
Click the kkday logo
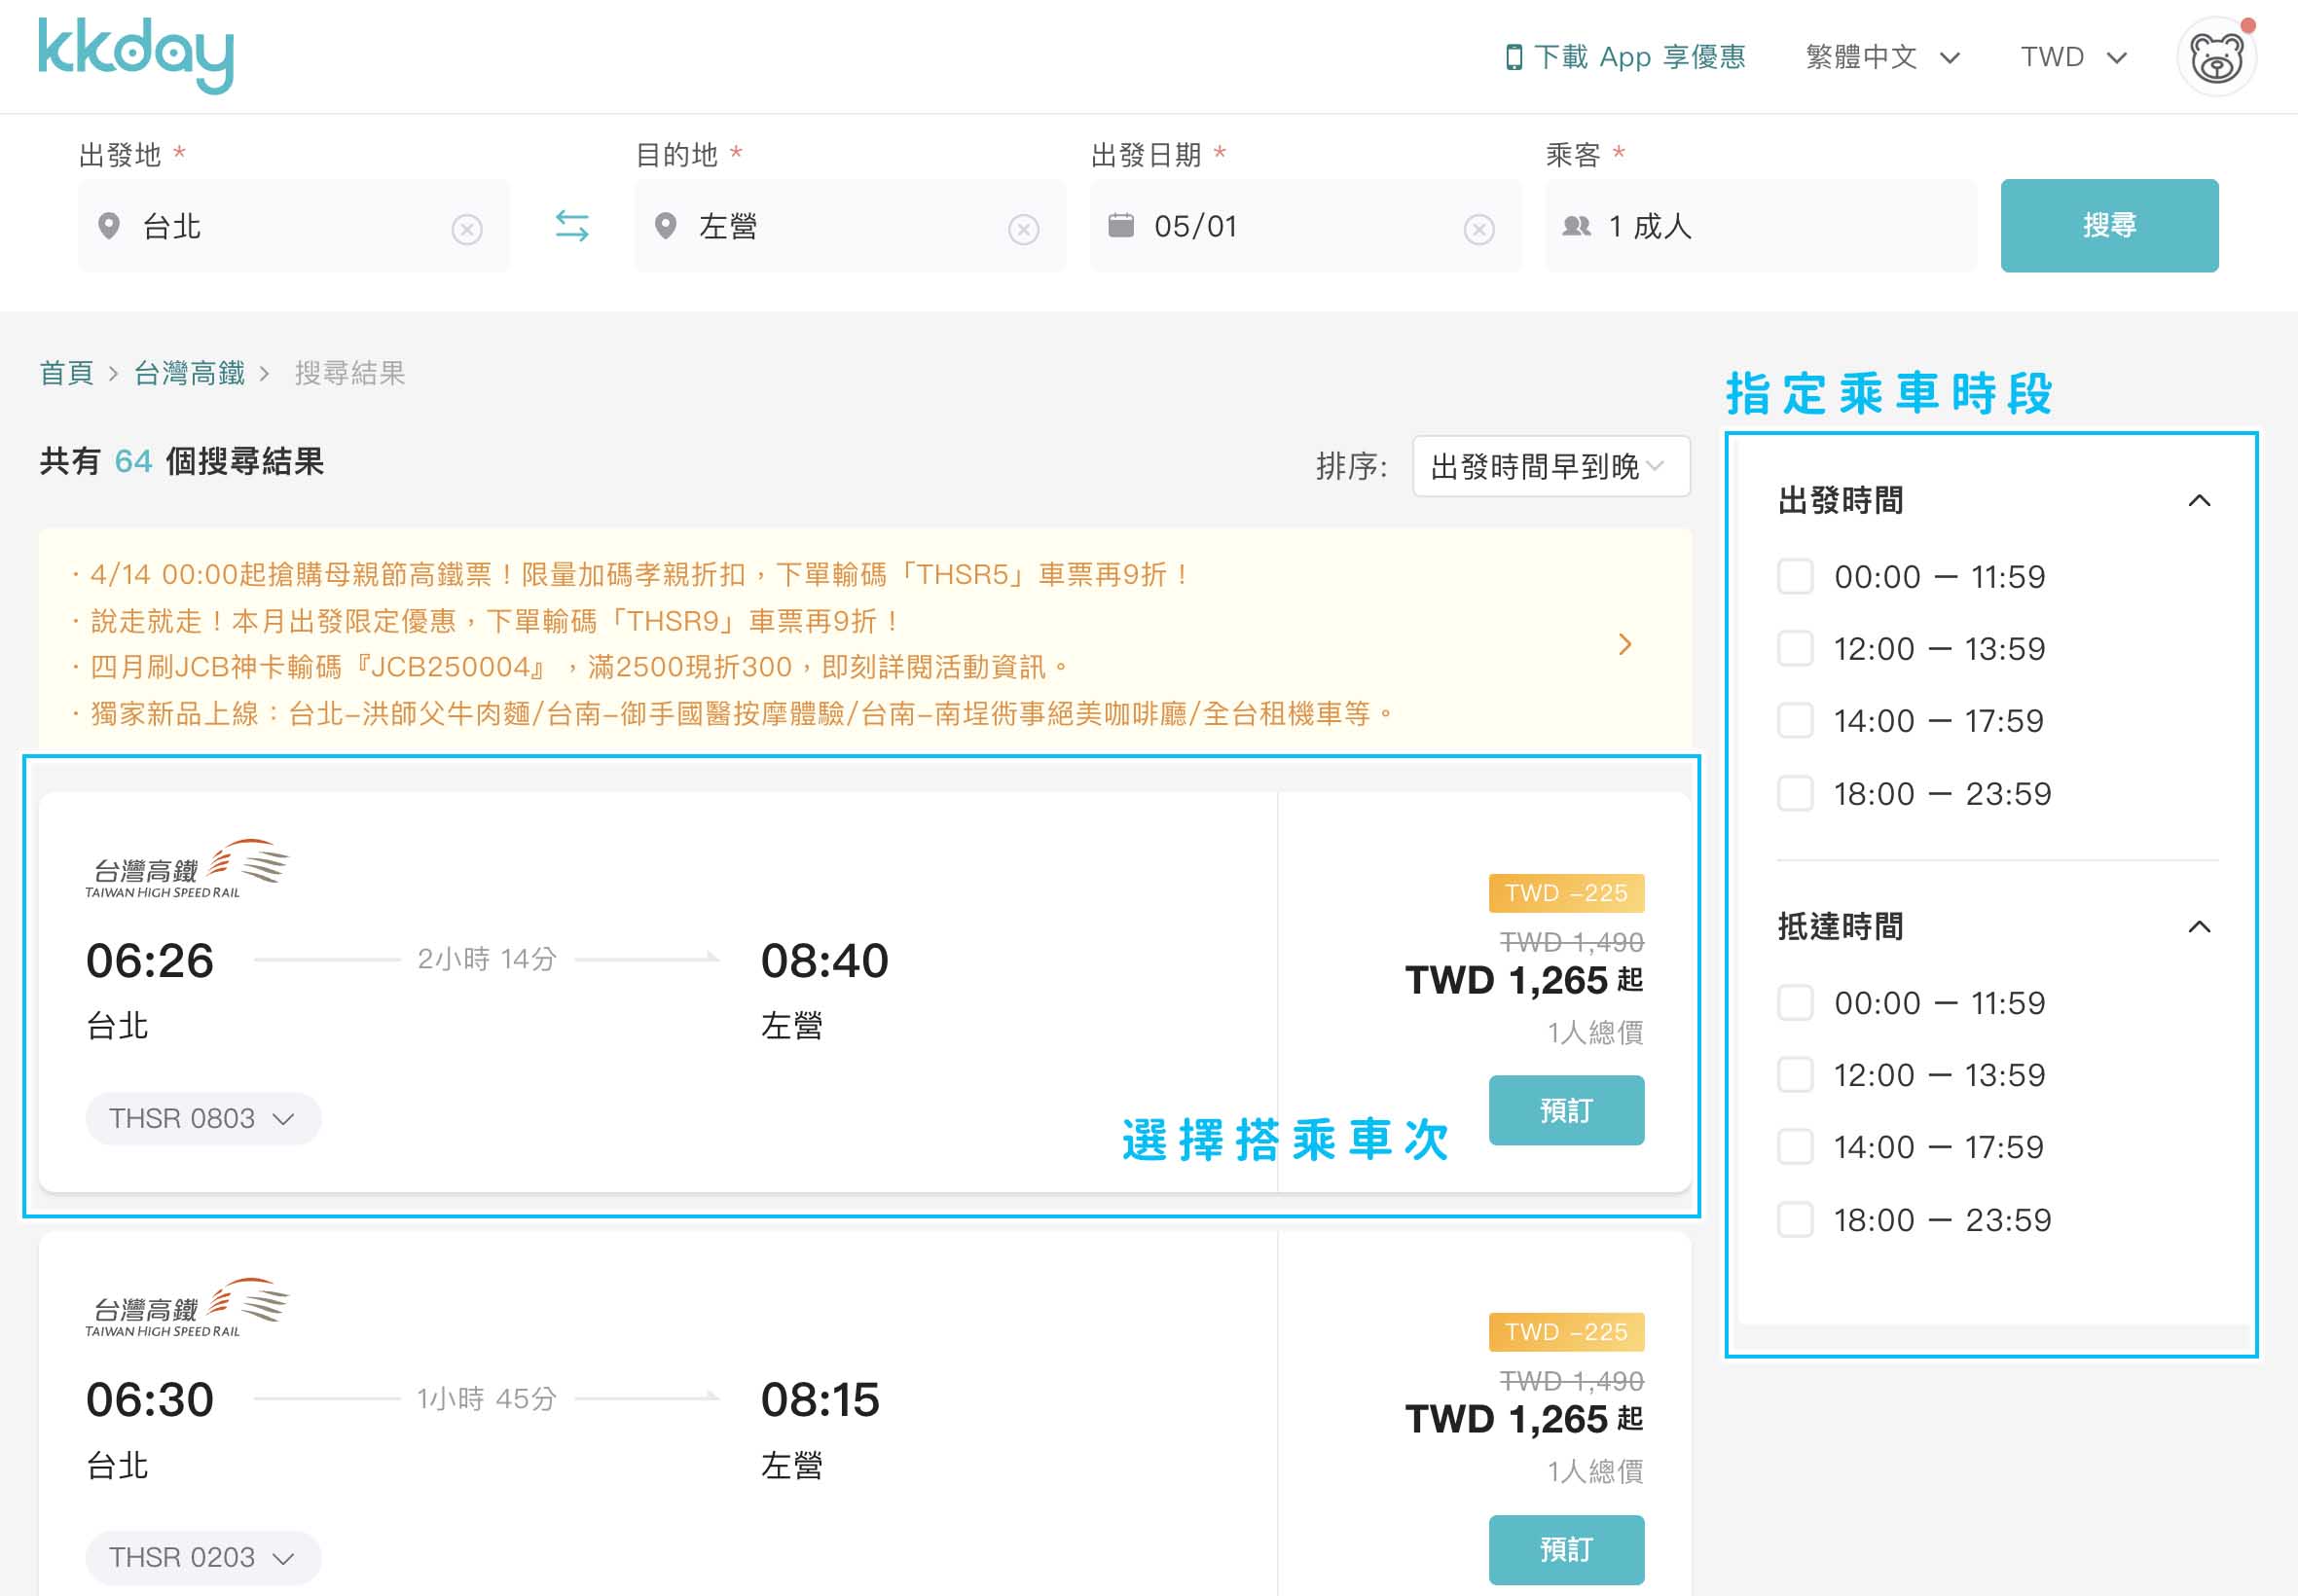[x=136, y=56]
